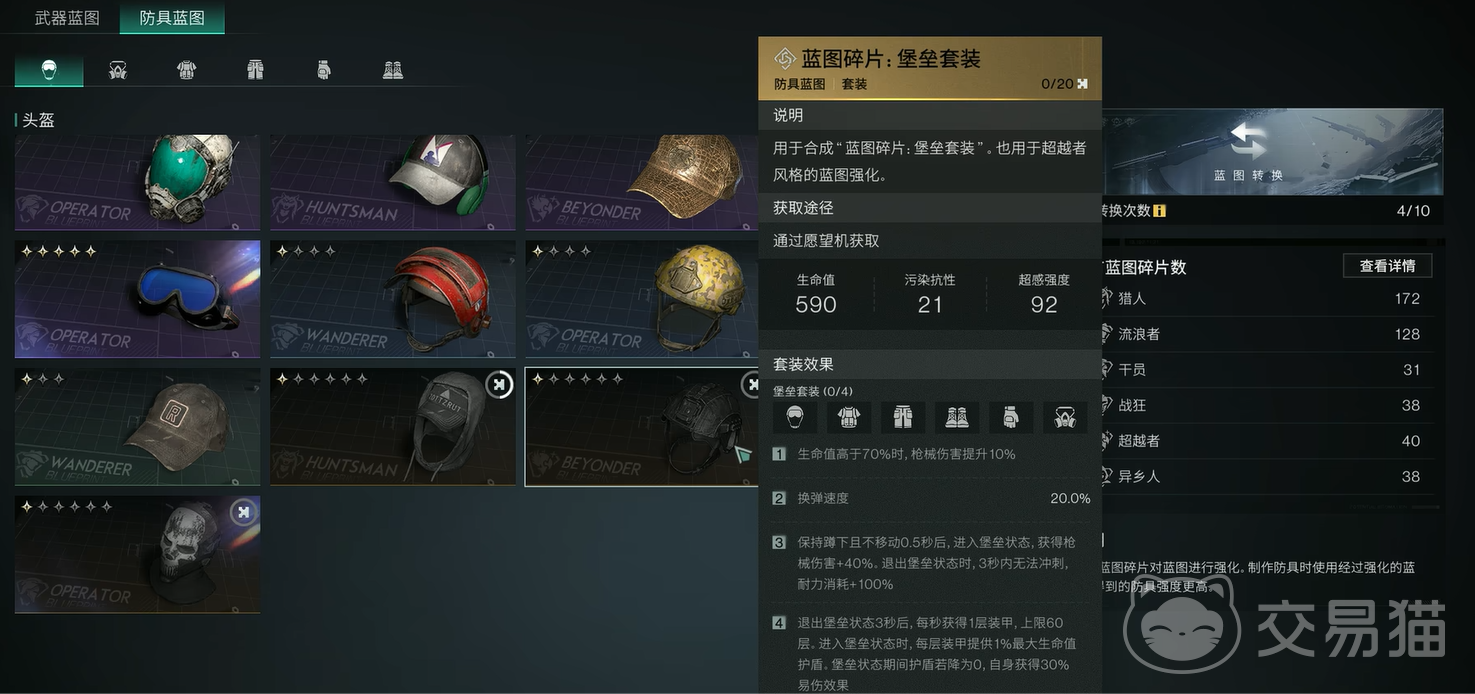Click the helmet piece icon in 堡垒套装
Viewport: 1475px width, 694px height.
[795, 417]
